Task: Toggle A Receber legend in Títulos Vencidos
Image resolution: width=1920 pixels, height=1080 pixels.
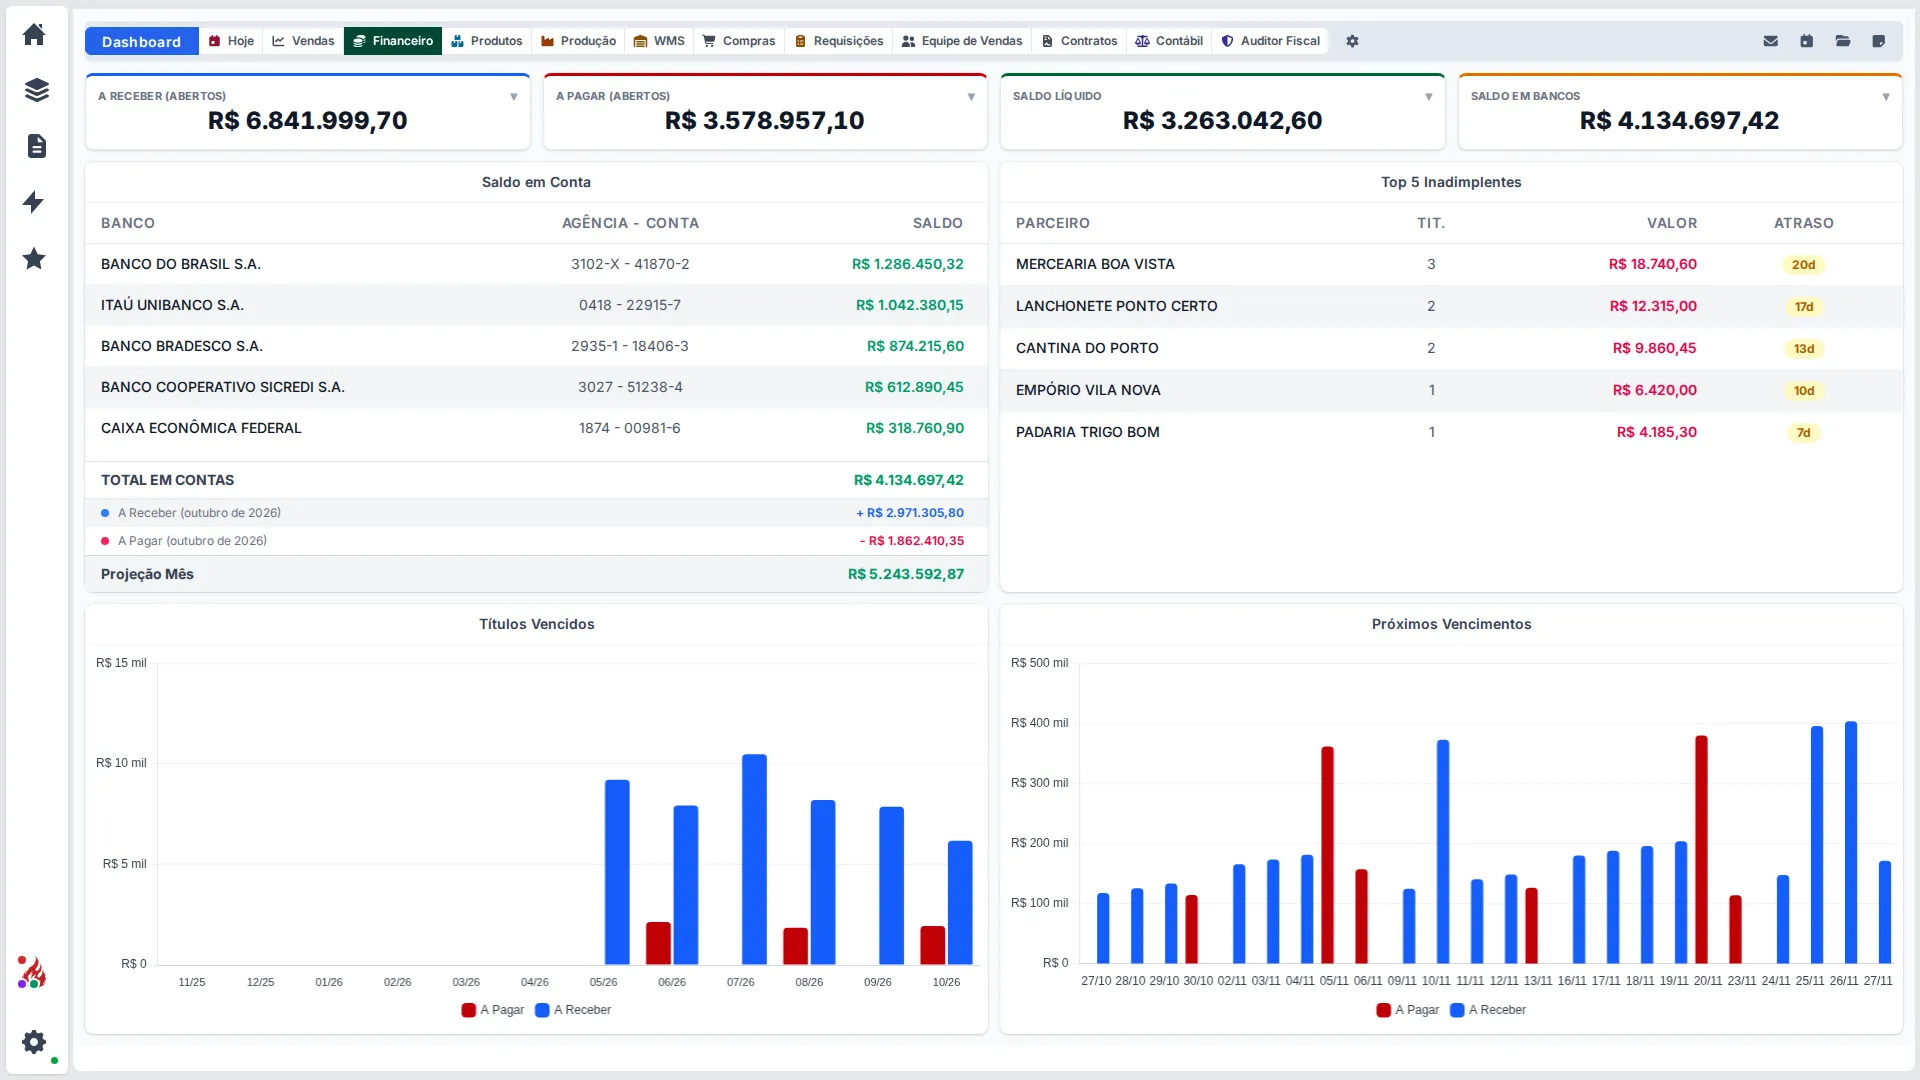Action: (x=573, y=1010)
